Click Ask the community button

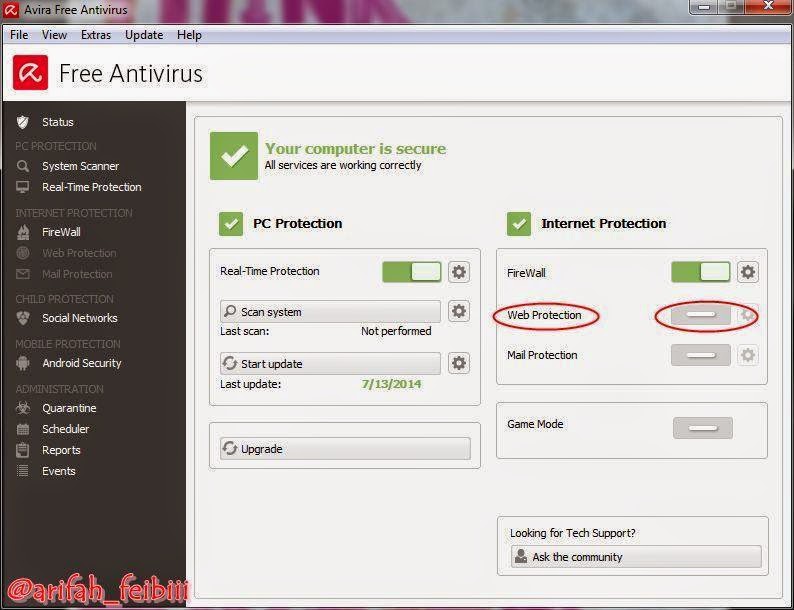tap(636, 556)
